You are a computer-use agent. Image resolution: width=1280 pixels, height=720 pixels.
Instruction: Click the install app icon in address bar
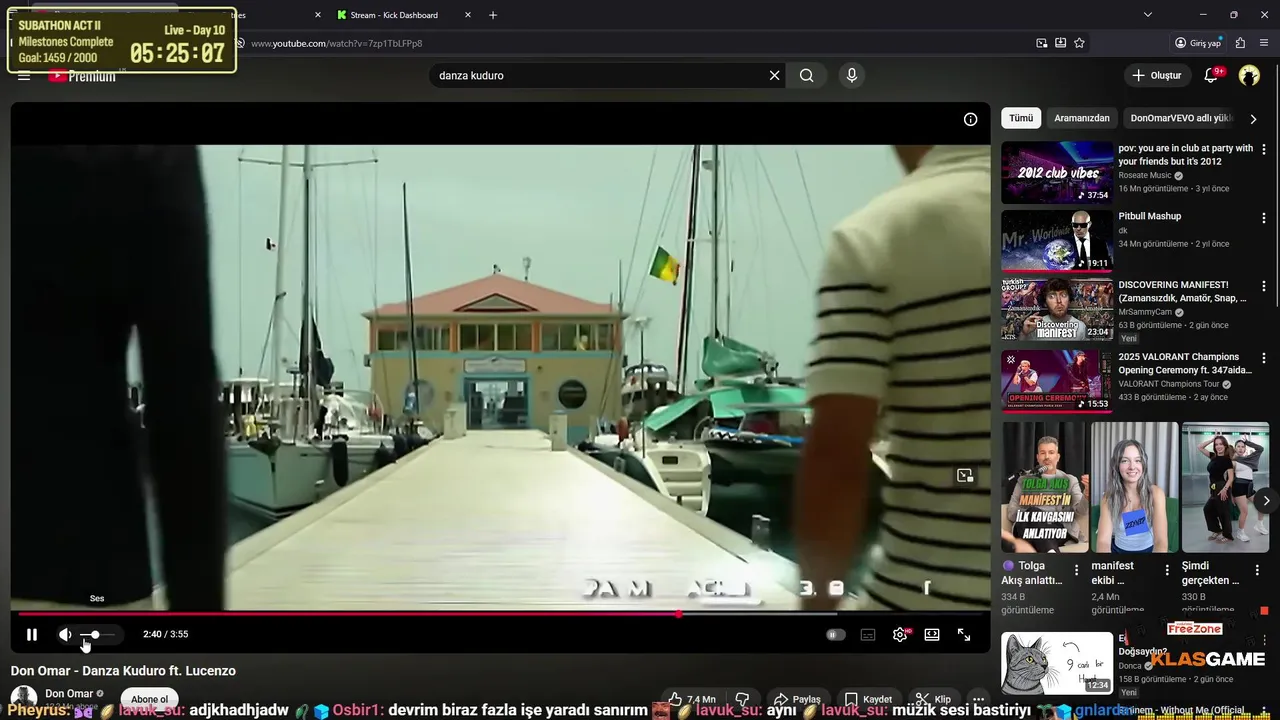tap(1061, 43)
